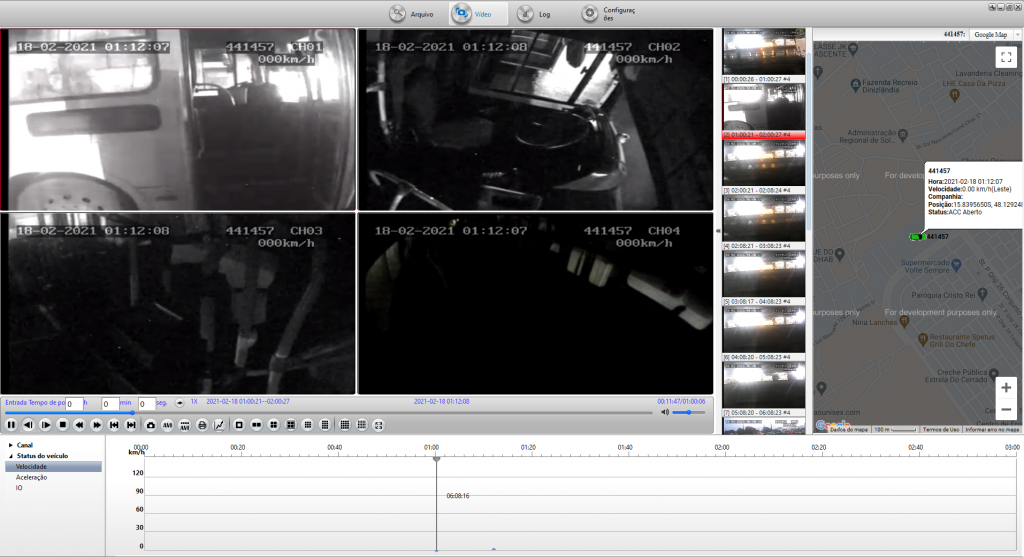Pause the video playback
This screenshot has width=1024, height=557.
[12, 425]
